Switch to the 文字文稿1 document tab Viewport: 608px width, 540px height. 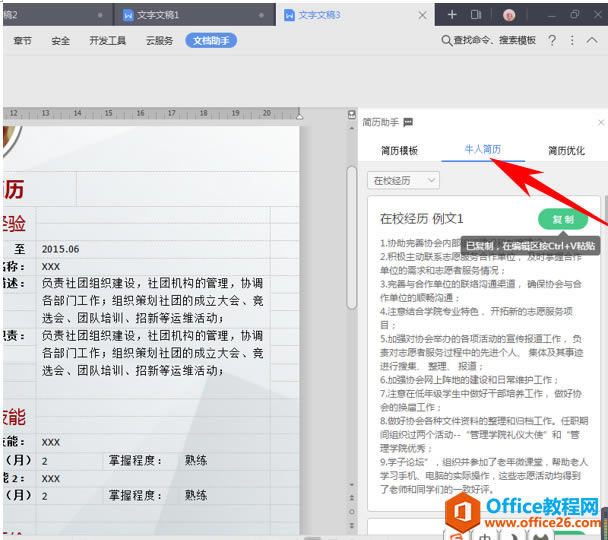coord(194,15)
